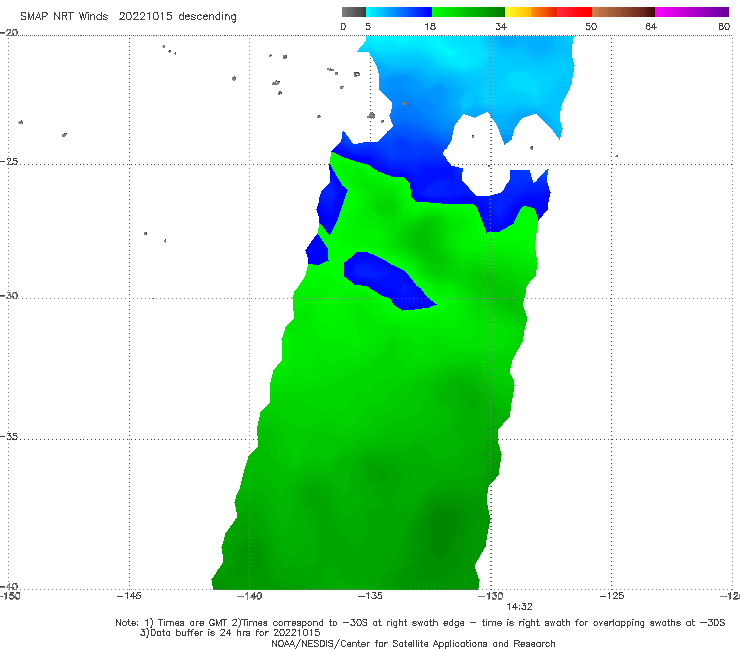
Task: Click the latitude label '-25'
Action: coord(9,162)
